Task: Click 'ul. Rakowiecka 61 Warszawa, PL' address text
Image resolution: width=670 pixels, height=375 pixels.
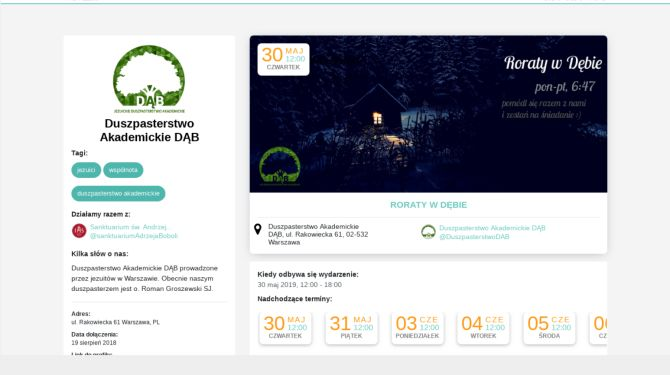Action: coord(115,322)
